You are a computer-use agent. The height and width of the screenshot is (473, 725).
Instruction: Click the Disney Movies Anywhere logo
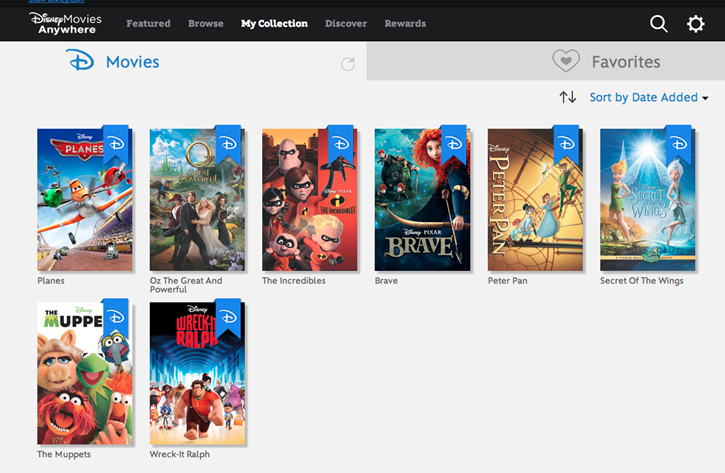(66, 23)
